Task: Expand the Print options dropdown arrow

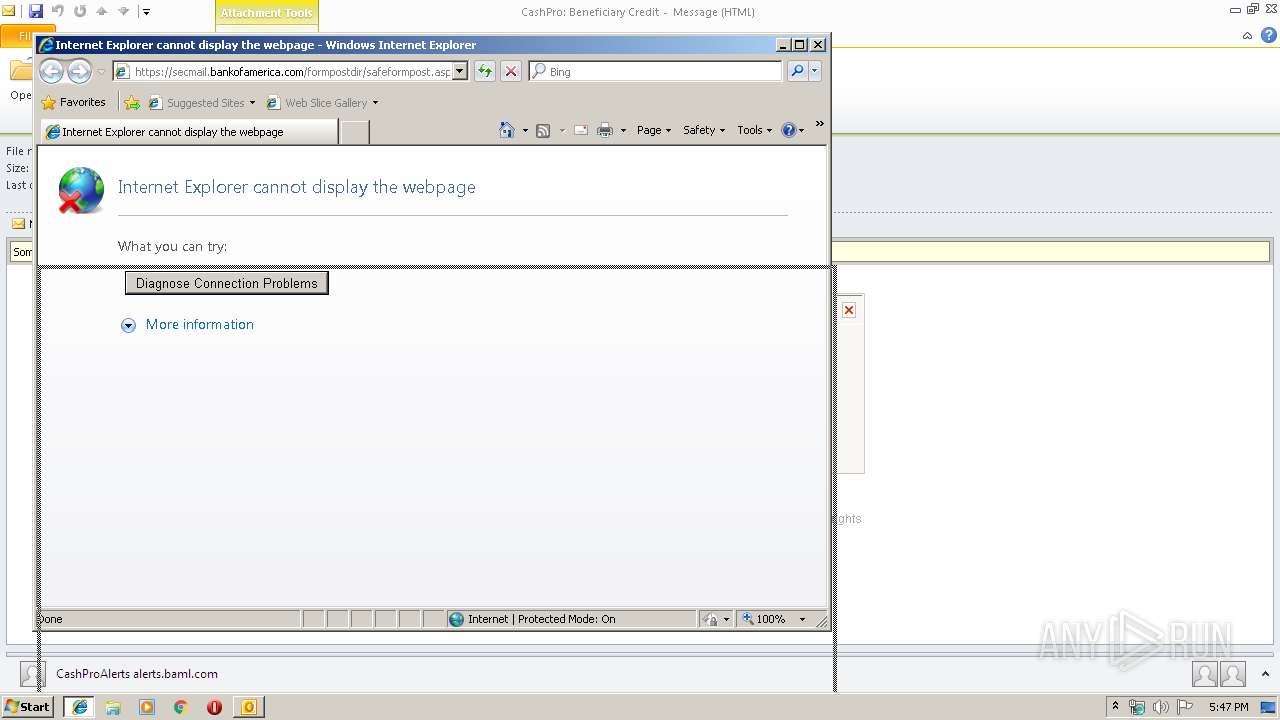Action: (623, 130)
